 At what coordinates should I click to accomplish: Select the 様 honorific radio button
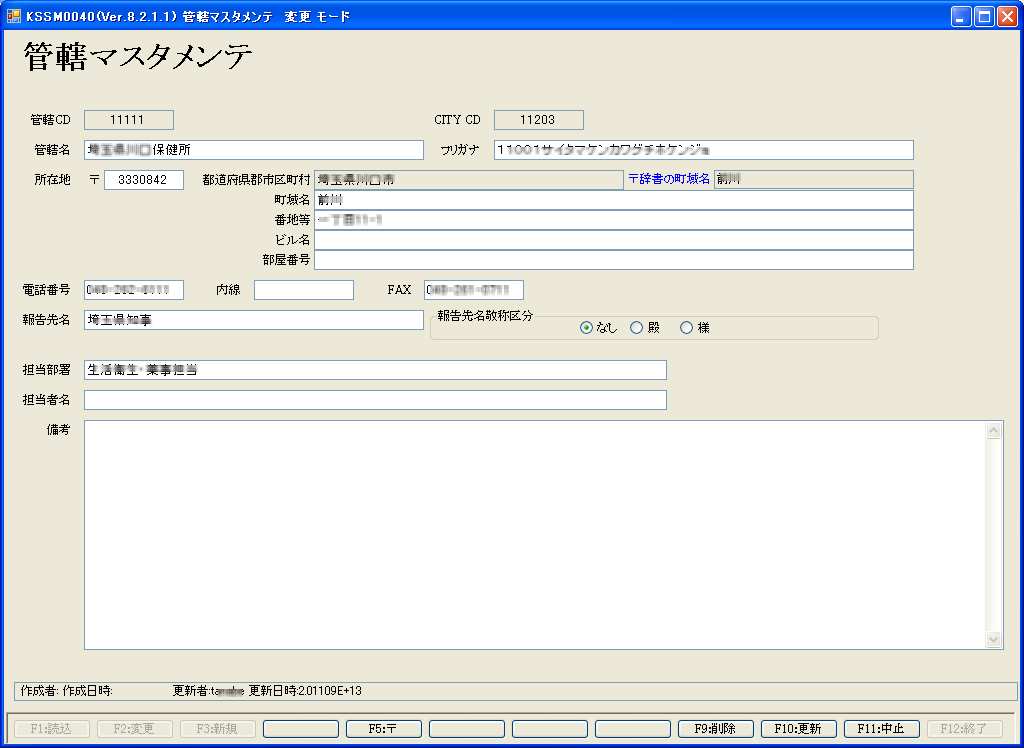click(x=687, y=328)
